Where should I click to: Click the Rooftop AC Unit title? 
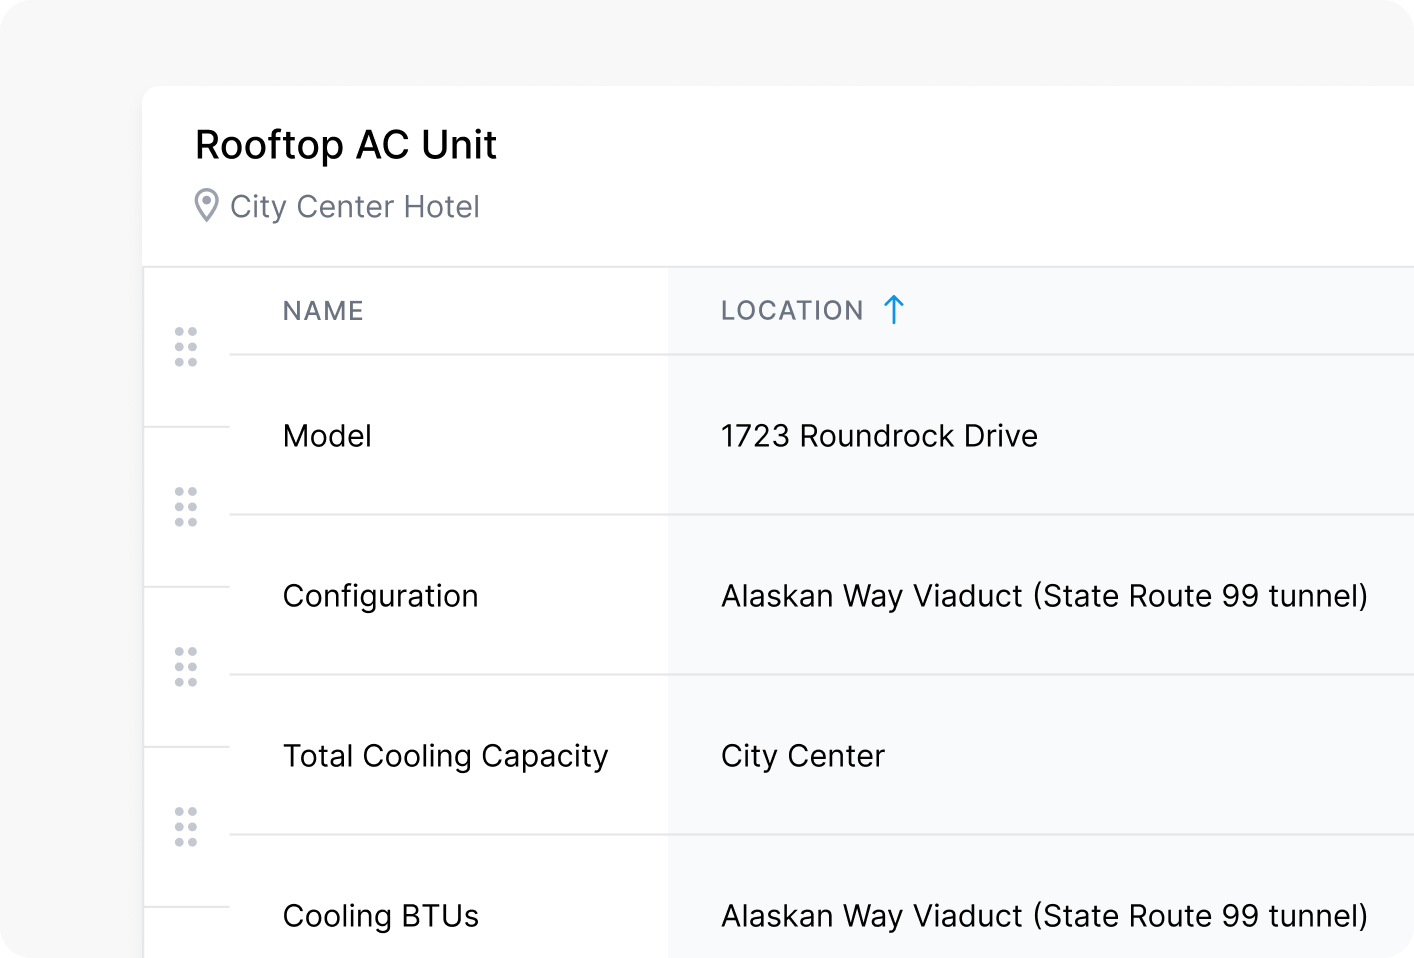click(x=345, y=145)
